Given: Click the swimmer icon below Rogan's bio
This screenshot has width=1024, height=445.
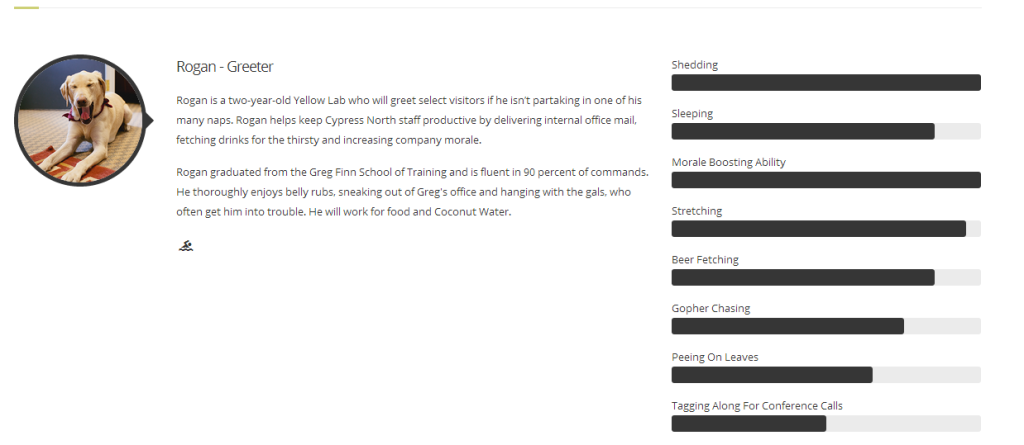Looking at the screenshot, I should coord(185,246).
